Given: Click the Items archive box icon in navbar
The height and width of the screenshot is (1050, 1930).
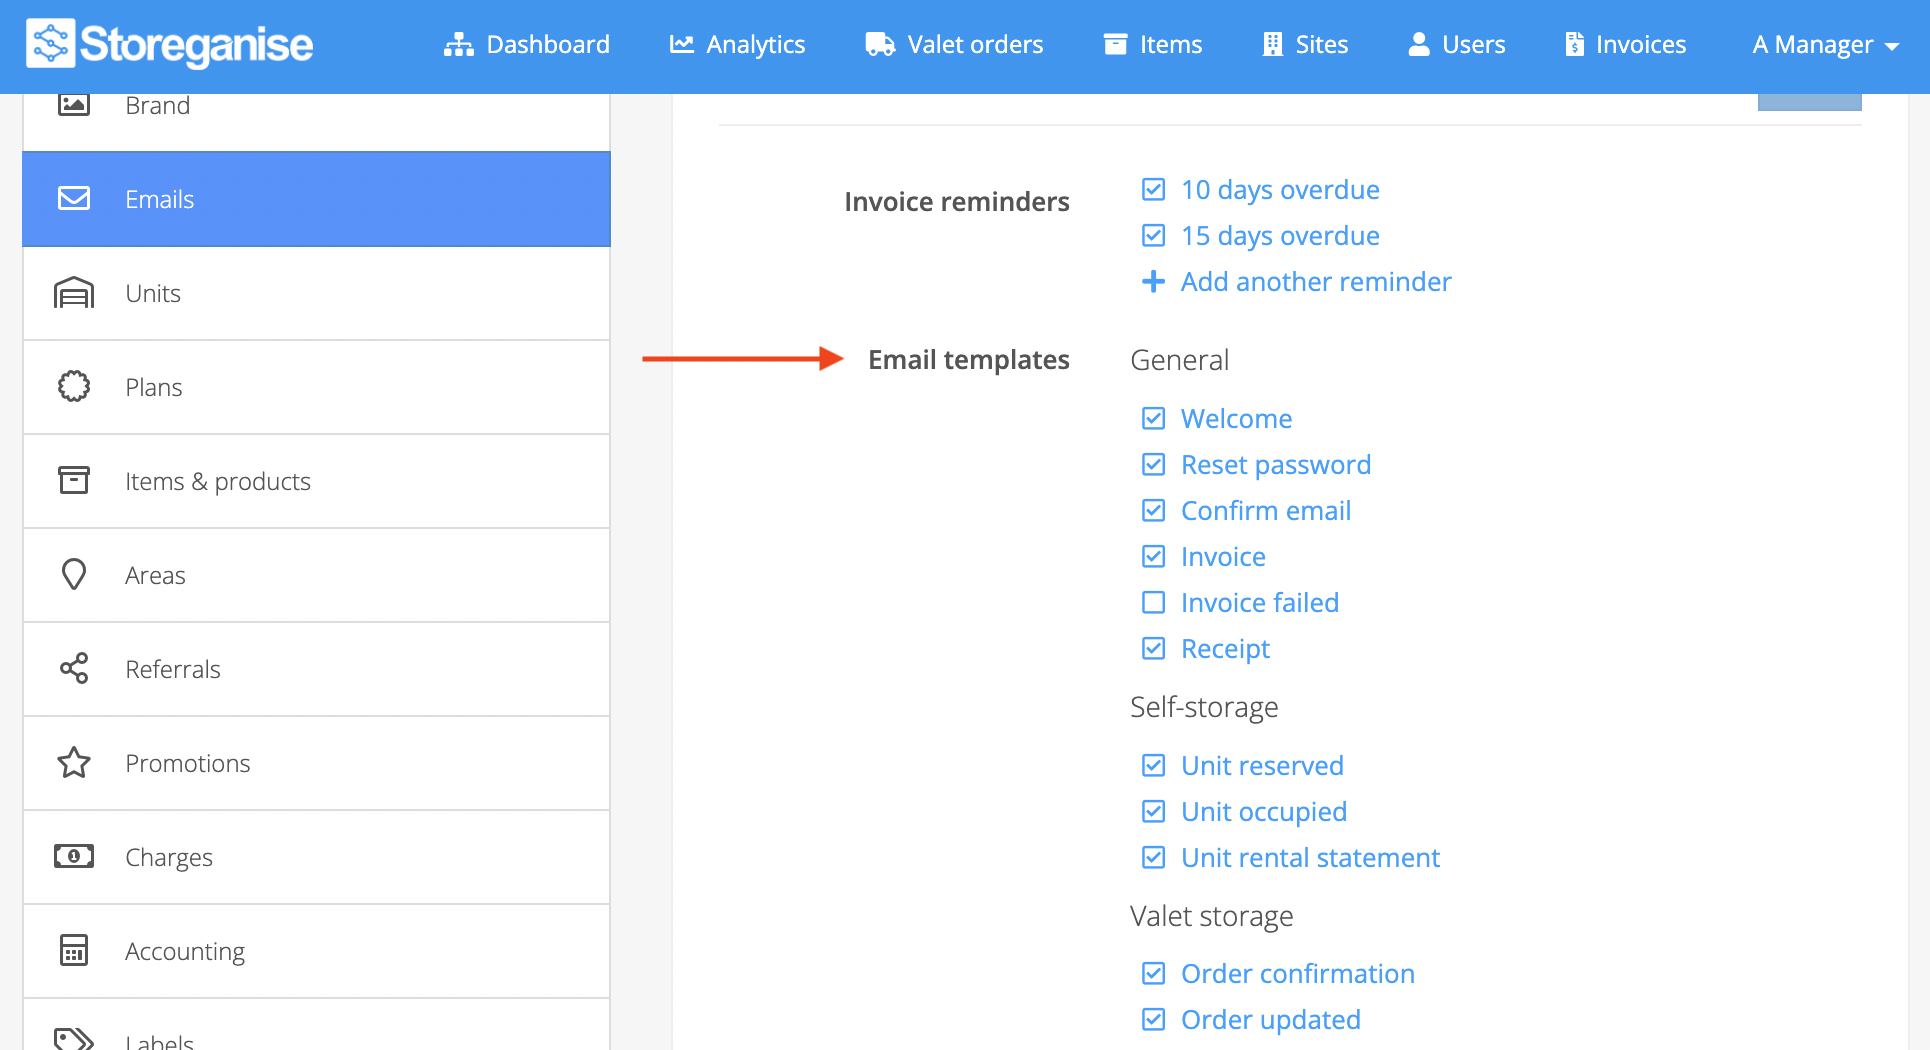Looking at the screenshot, I should click(x=1115, y=44).
